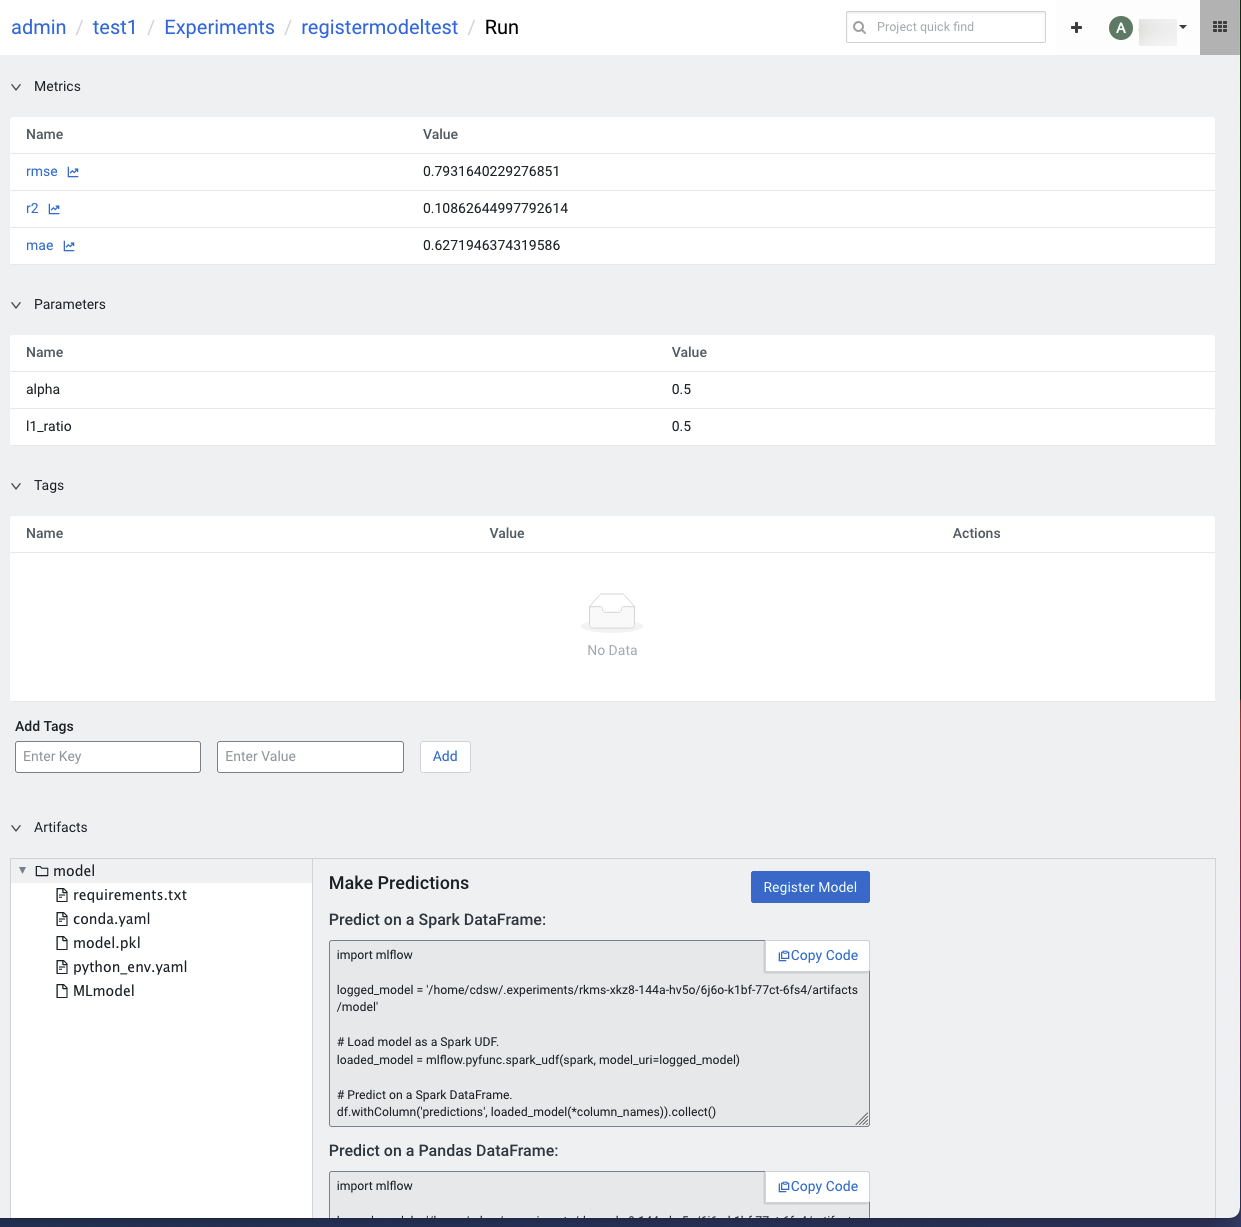Open the applications grid icon top right
Image resolution: width=1241 pixels, height=1227 pixels.
click(1219, 26)
